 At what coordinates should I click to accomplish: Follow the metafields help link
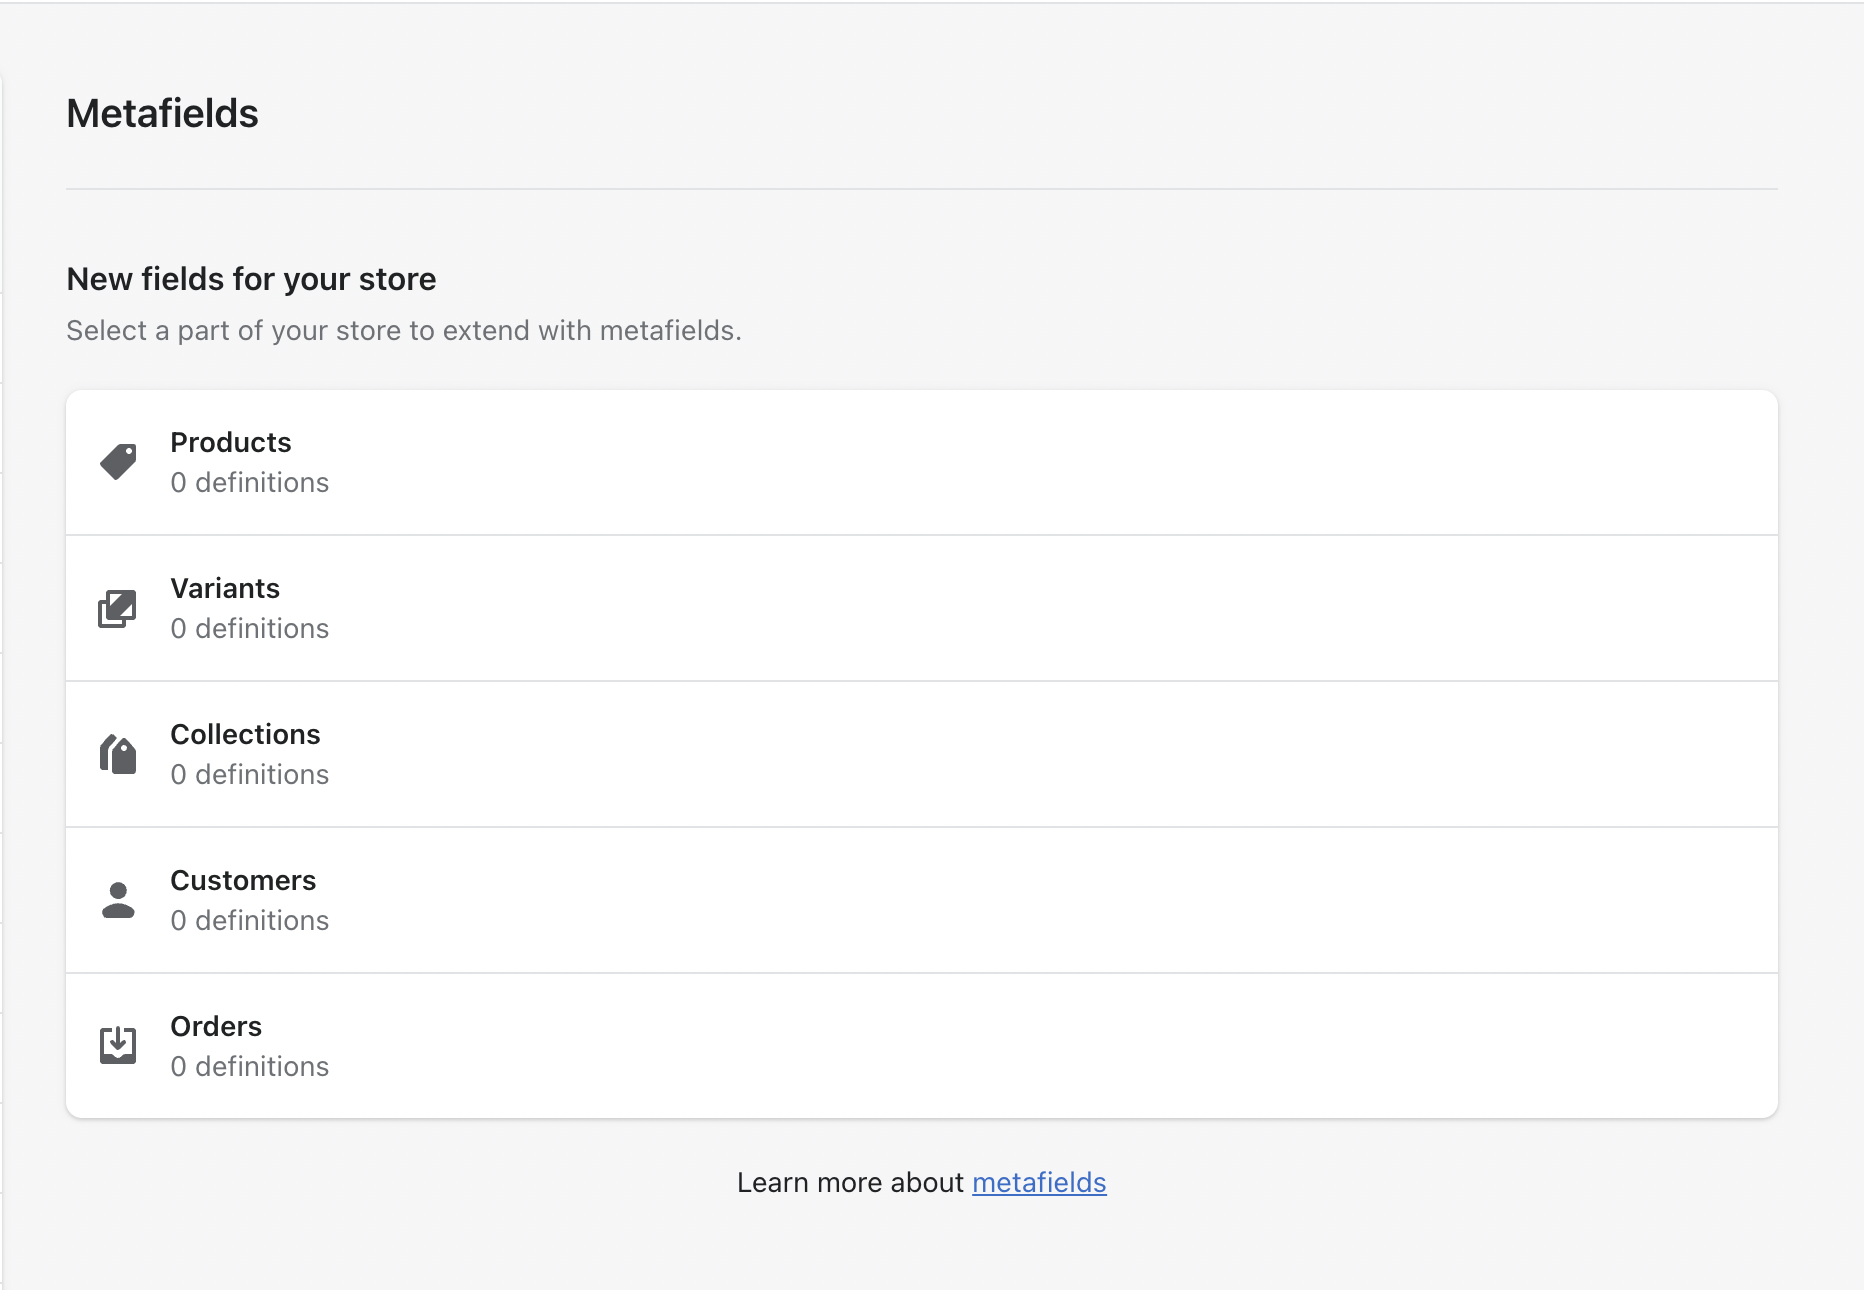(x=1038, y=1182)
